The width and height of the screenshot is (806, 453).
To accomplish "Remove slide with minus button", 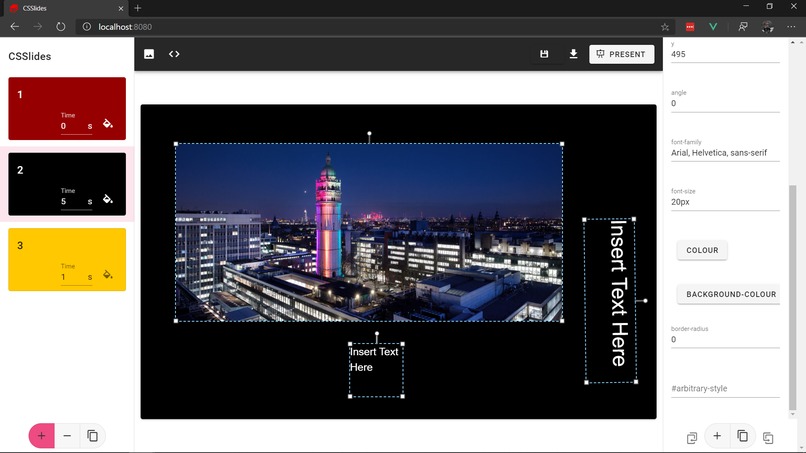I will (x=67, y=436).
